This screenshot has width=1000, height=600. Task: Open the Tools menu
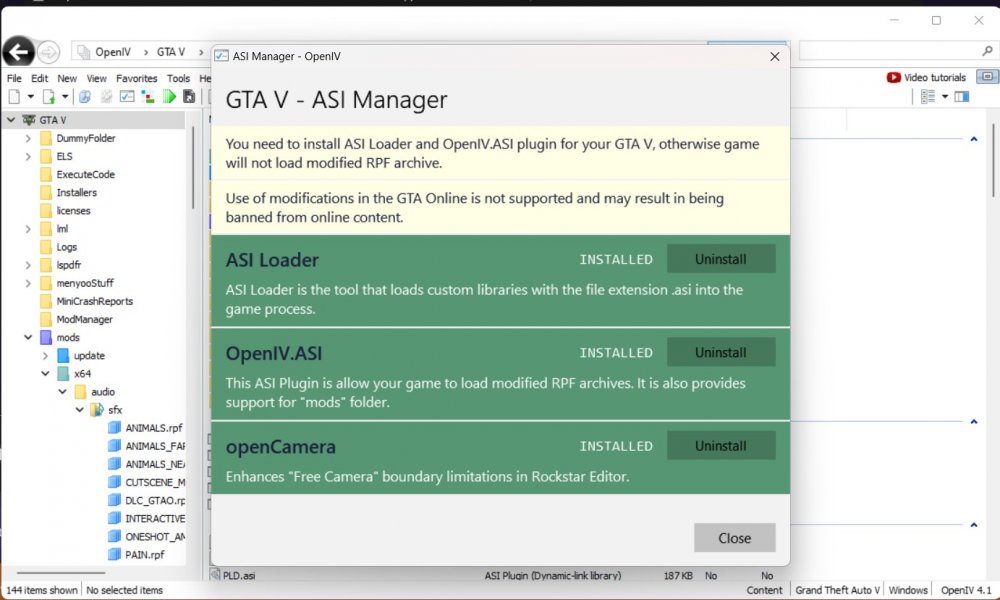tap(179, 78)
